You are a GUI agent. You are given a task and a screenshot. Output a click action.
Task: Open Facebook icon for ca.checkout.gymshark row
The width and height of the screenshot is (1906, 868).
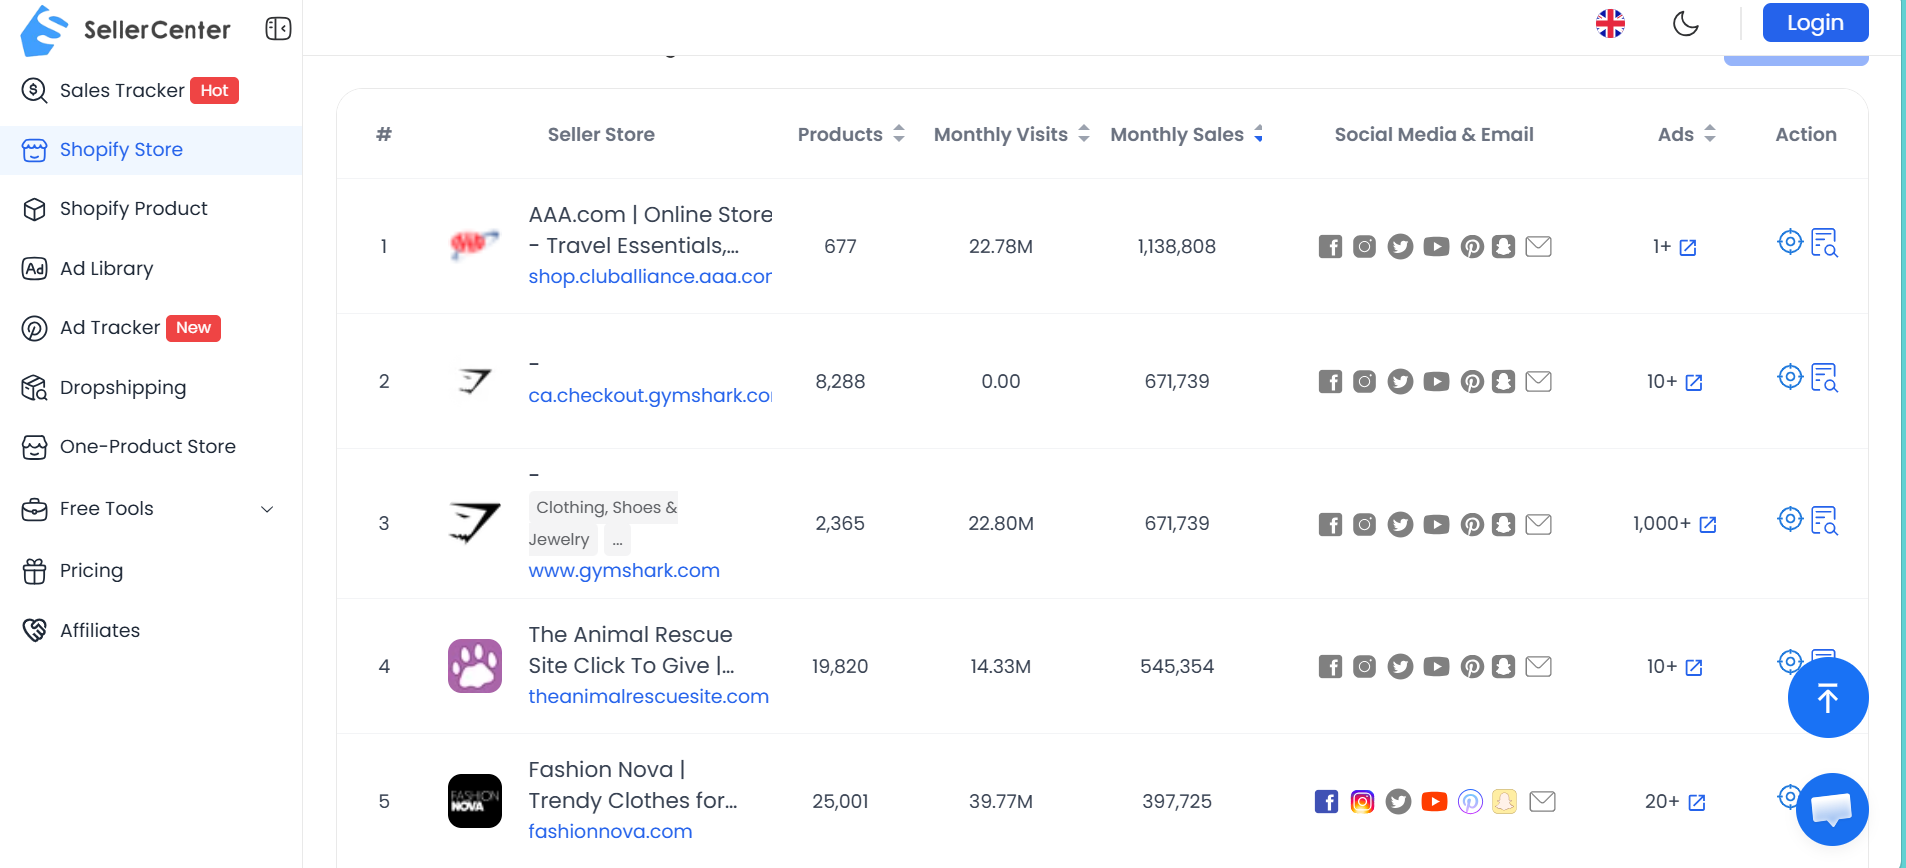(1330, 382)
